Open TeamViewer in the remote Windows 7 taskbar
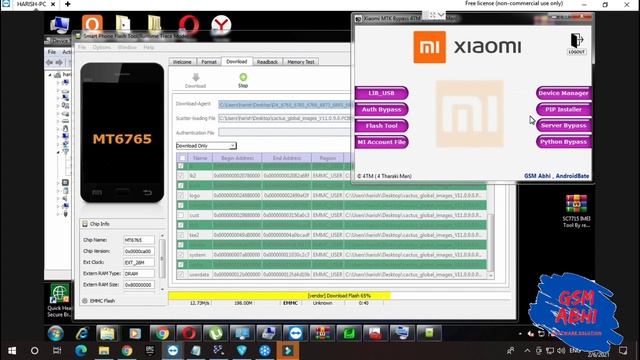The height and width of the screenshot is (360, 640). click(x=295, y=334)
